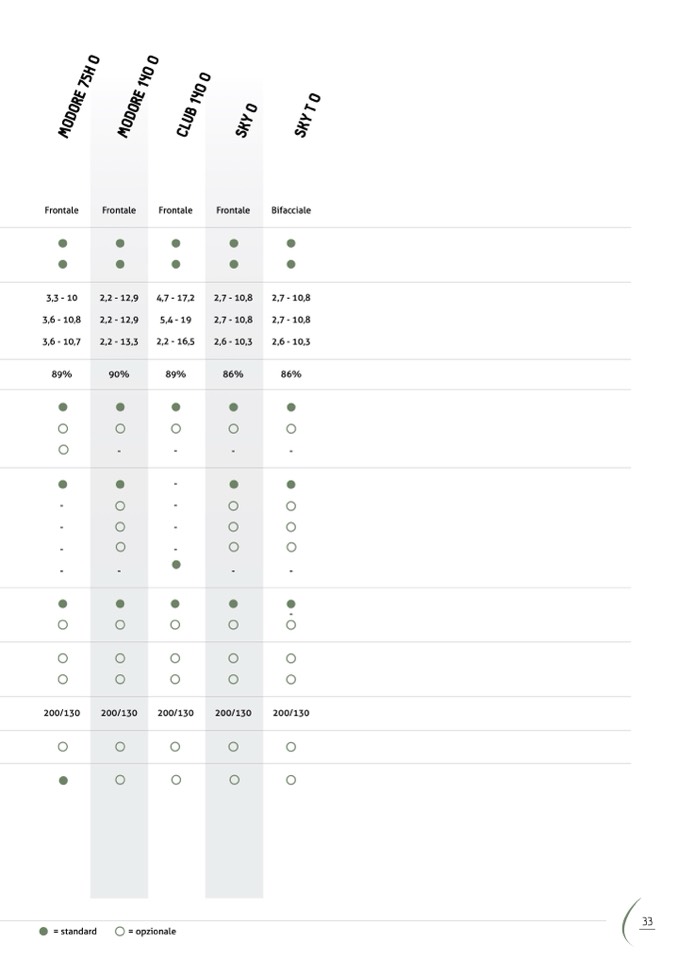This screenshot has height=959, width=678.
Task: Select the MODORE 75H O column header
Action: click(x=79, y=98)
